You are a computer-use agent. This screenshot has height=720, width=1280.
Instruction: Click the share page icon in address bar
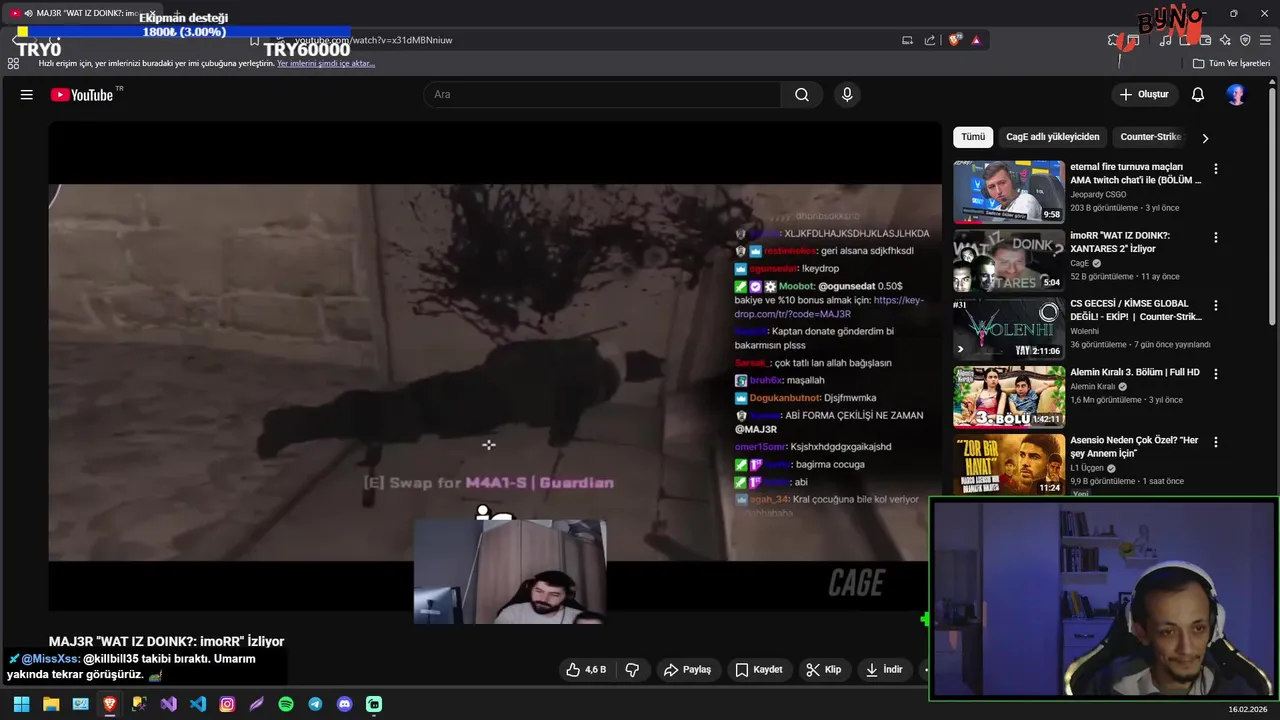930,40
